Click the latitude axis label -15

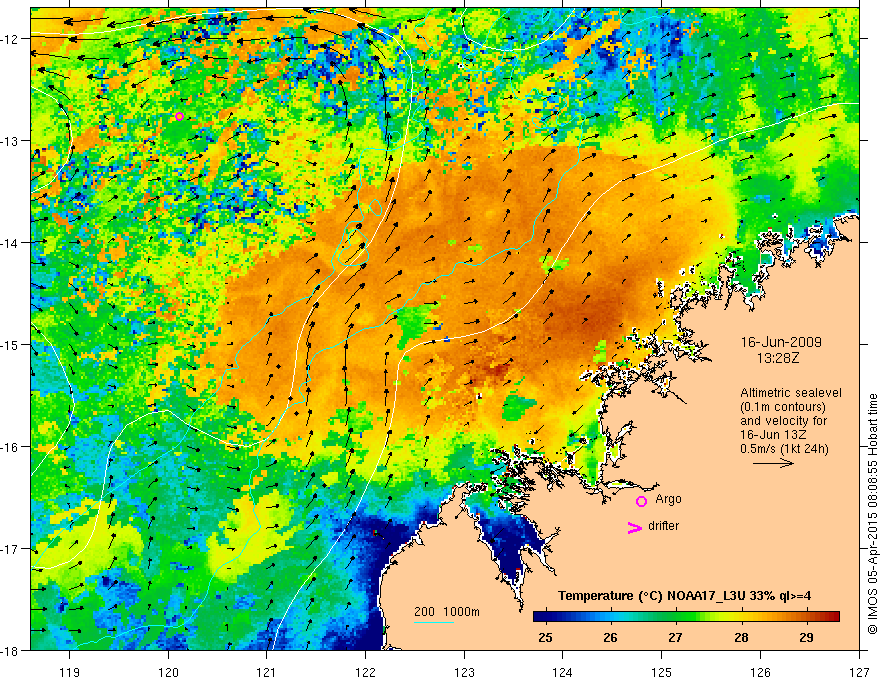10,344
